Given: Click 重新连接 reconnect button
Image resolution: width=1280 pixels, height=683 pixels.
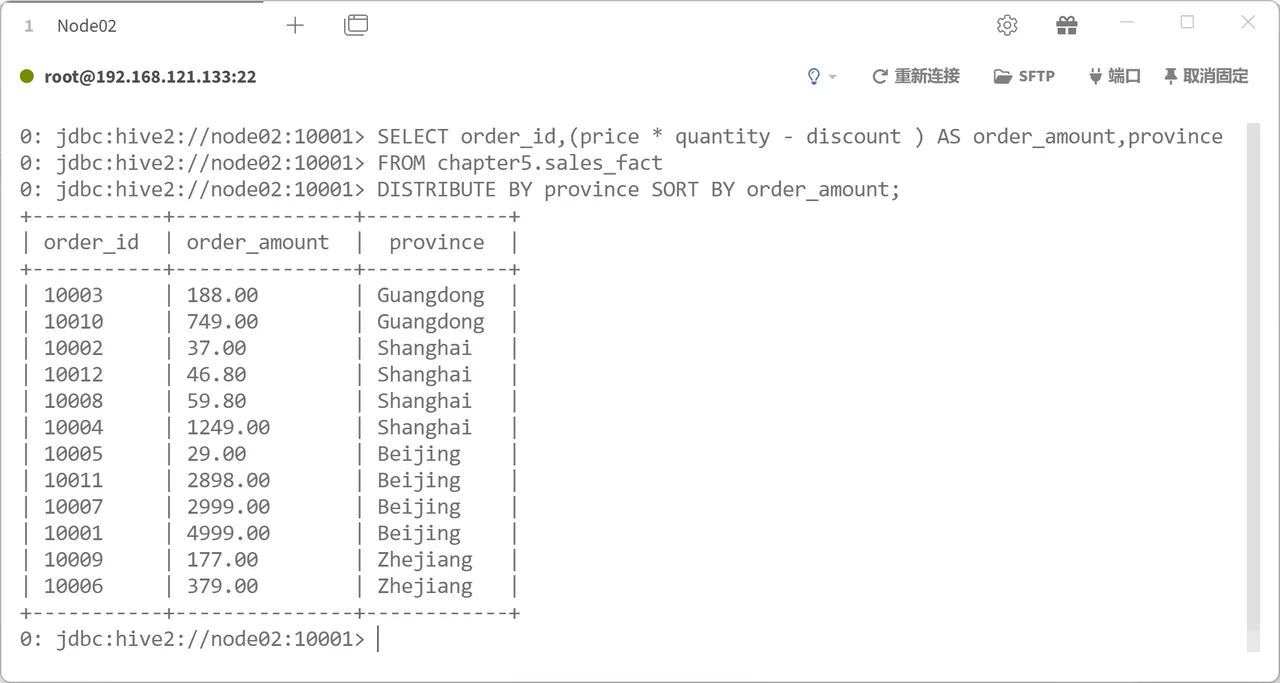Looking at the screenshot, I should (x=916, y=76).
